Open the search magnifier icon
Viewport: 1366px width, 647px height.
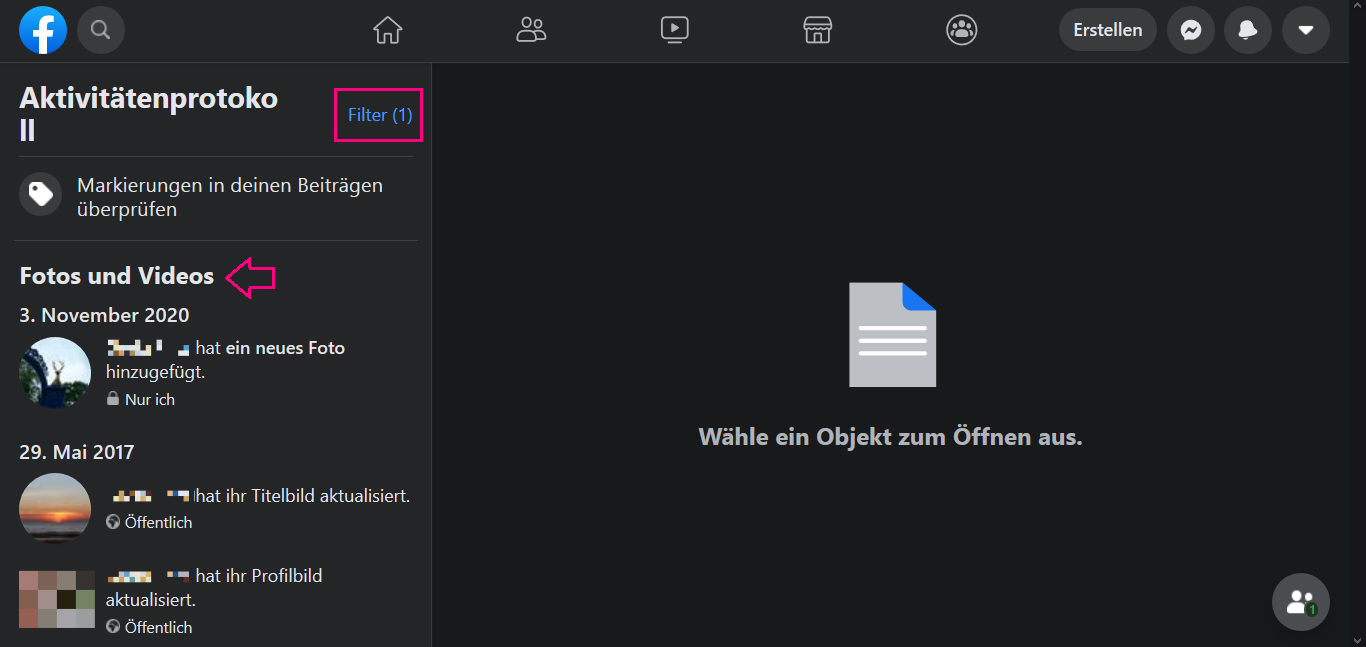click(x=100, y=30)
